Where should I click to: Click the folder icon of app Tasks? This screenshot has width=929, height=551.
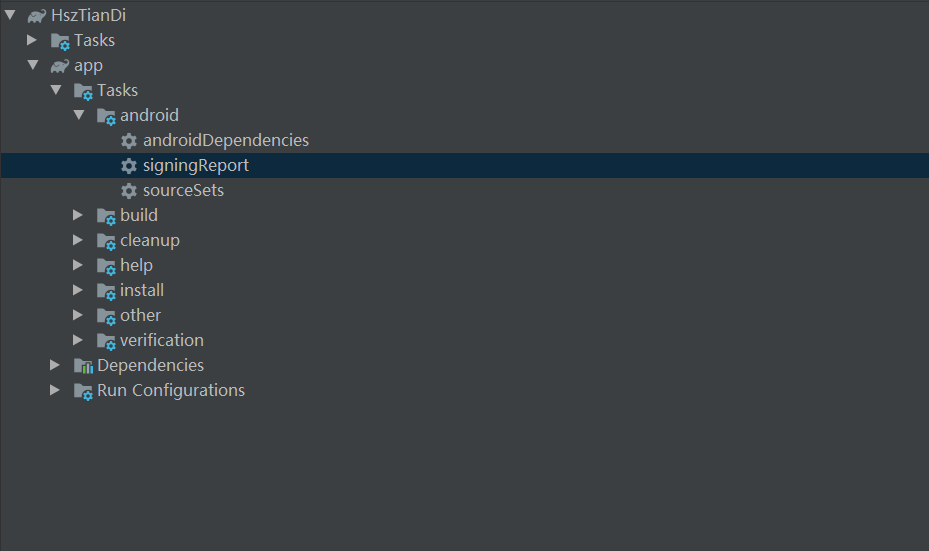(x=83, y=91)
